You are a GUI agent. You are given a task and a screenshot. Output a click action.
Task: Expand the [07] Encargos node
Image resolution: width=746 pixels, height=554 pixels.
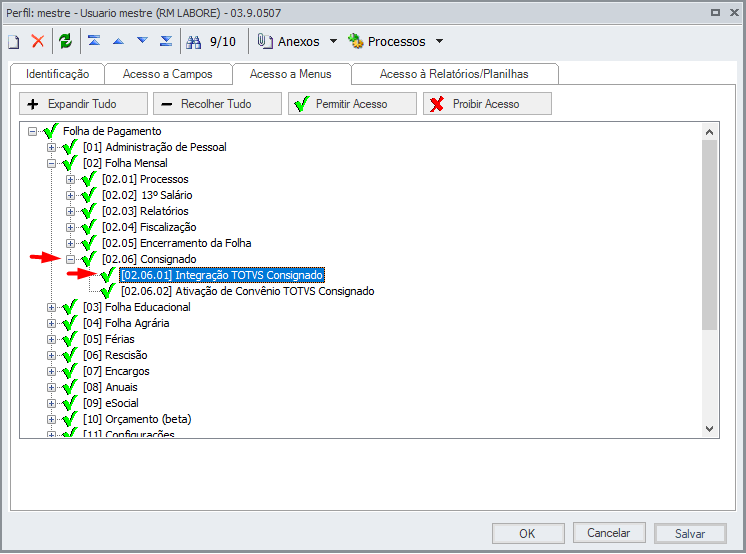pyautogui.click(x=51, y=371)
